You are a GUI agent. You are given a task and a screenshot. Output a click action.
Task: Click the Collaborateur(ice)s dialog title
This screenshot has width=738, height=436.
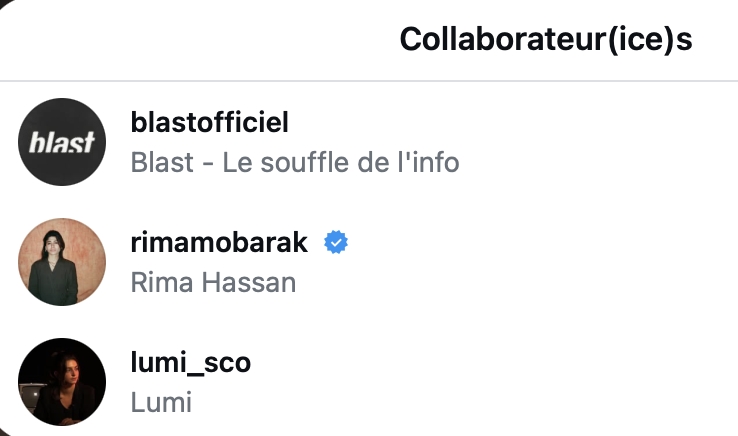(546, 40)
